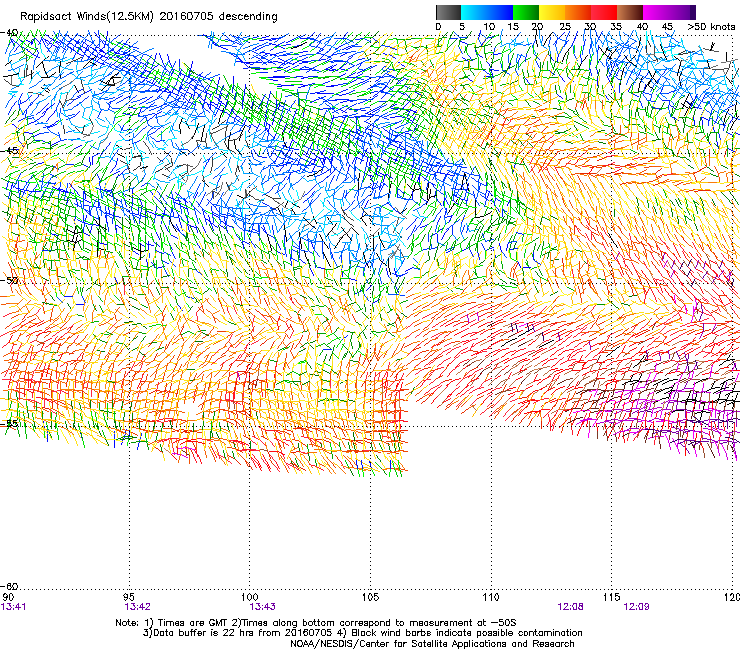The height and width of the screenshot is (650, 740).
Task: Click the '-40' latitude axis label
Action: (10, 33)
